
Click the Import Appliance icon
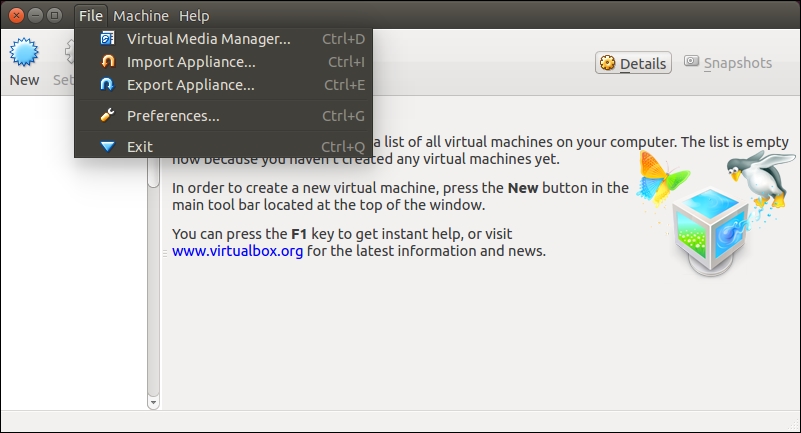pos(108,62)
